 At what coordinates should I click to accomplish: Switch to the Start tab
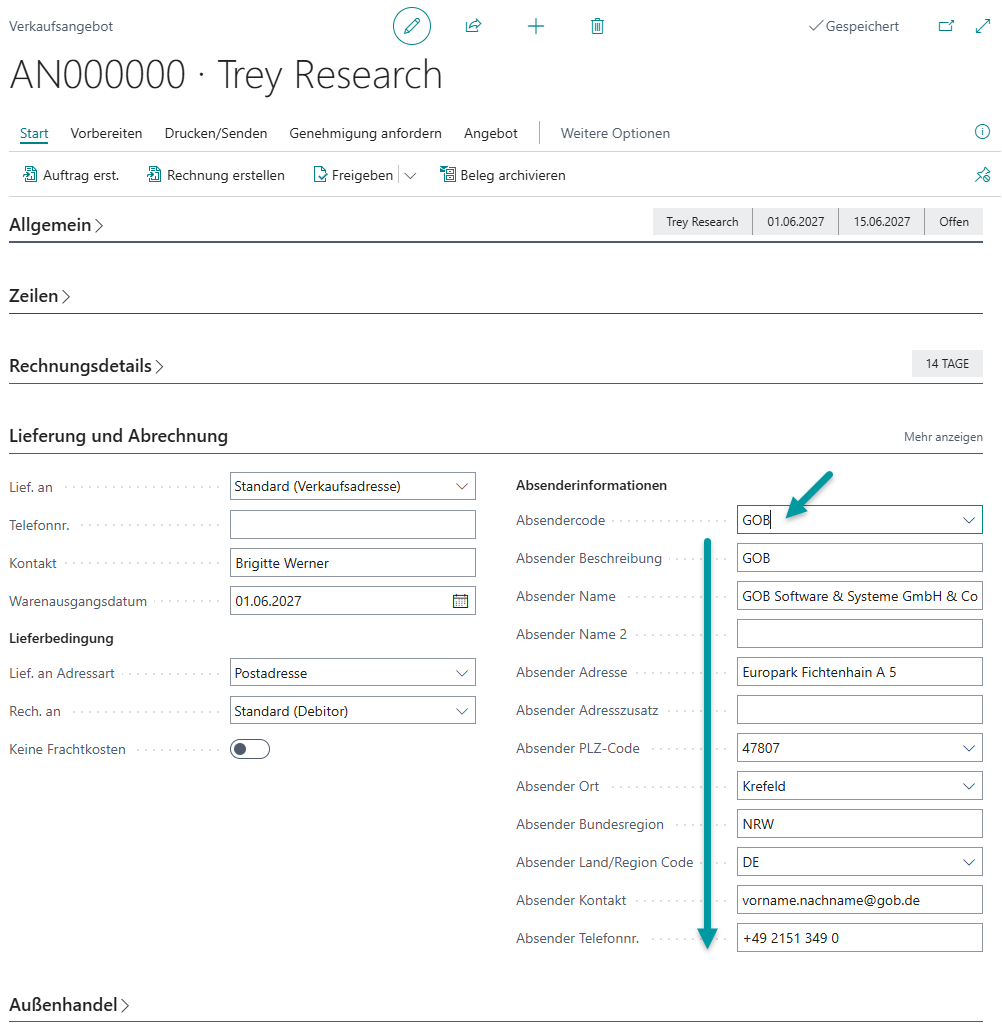34,133
